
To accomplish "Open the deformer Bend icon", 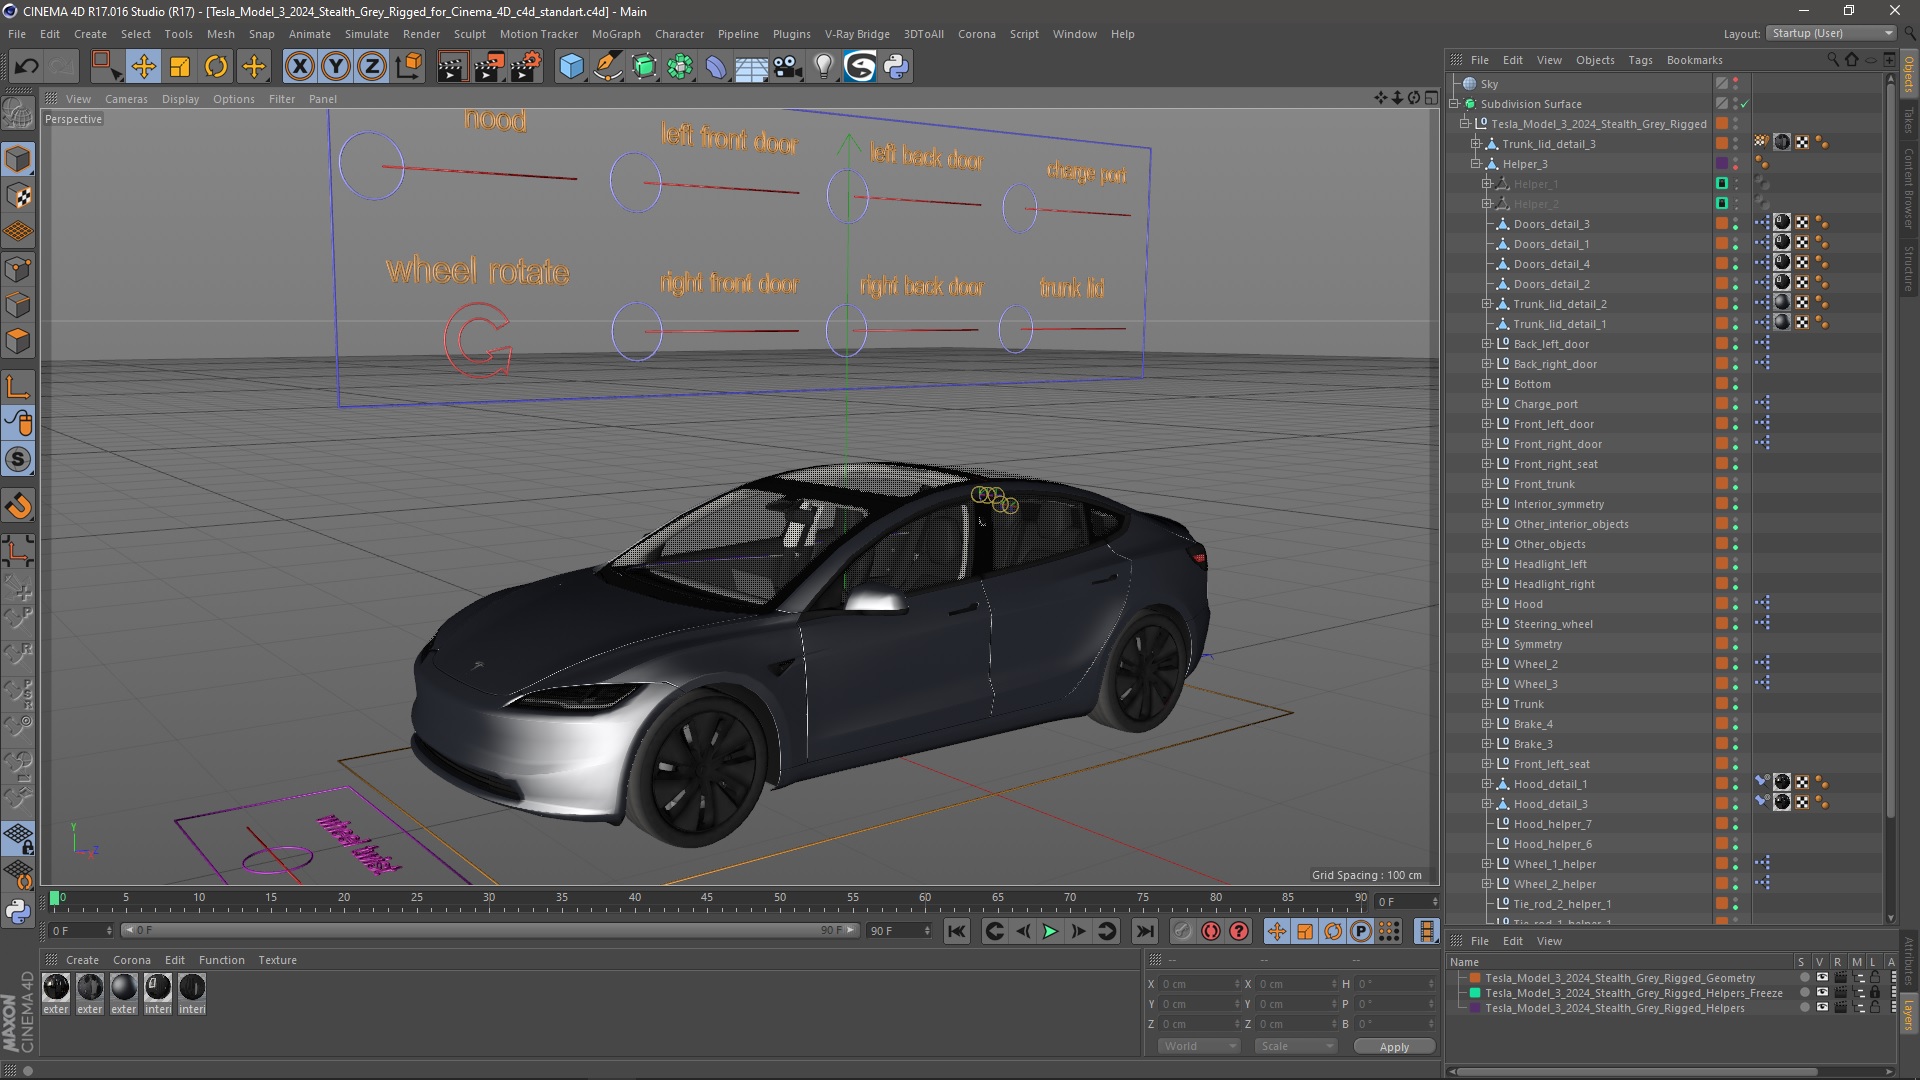I will click(x=717, y=67).
